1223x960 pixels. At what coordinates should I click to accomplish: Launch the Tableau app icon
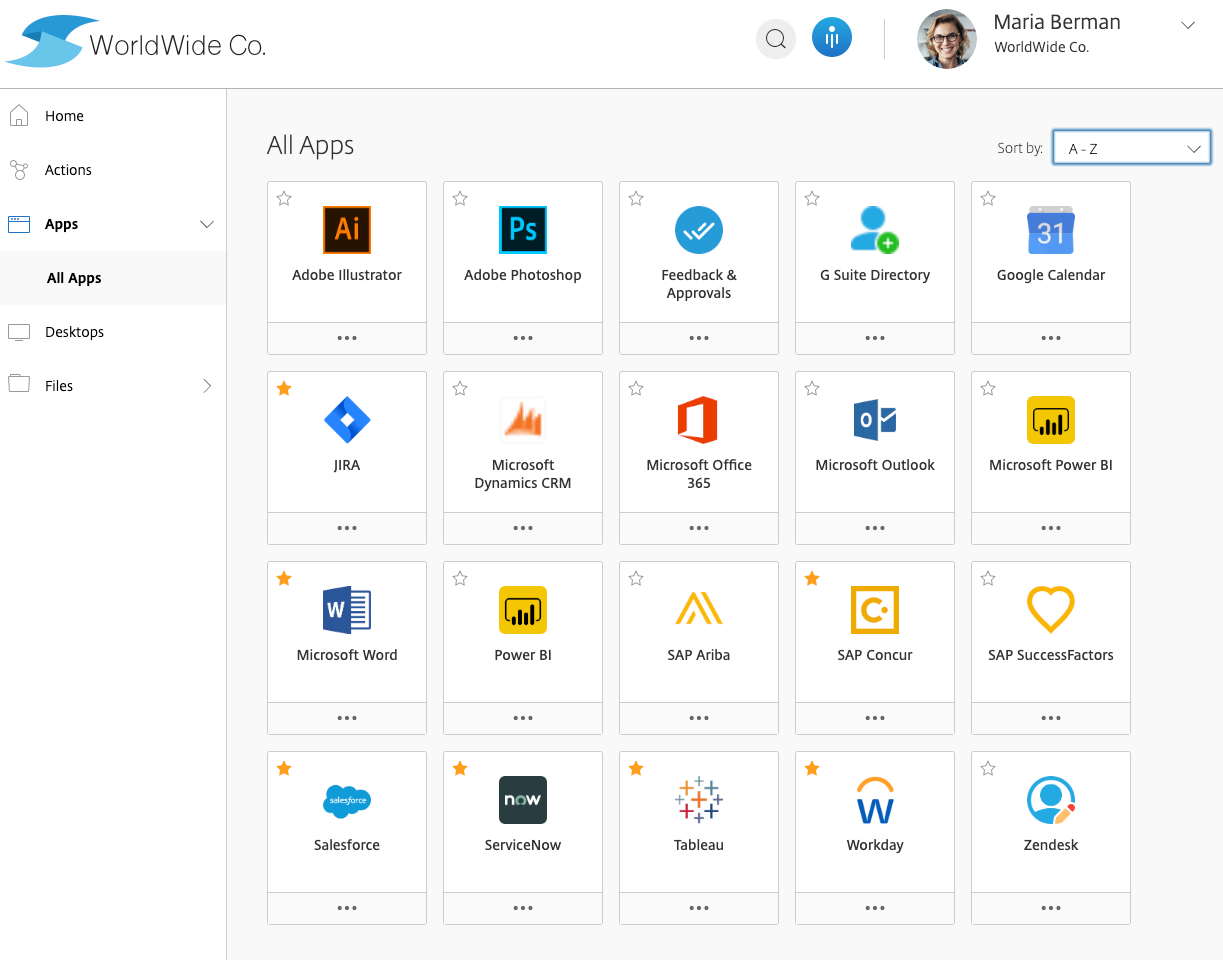699,800
